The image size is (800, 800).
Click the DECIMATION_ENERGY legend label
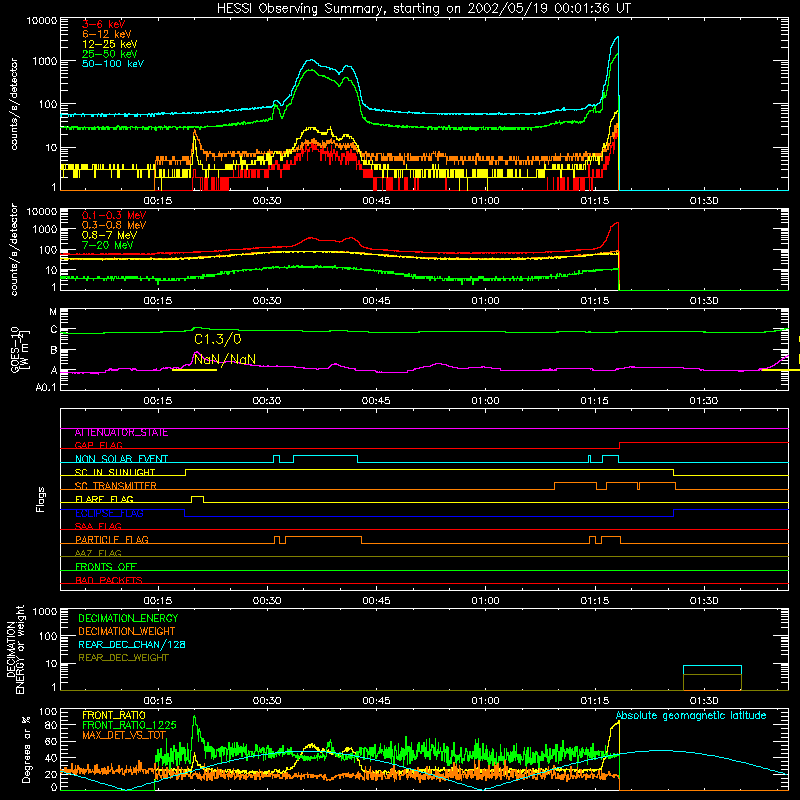pos(128,618)
